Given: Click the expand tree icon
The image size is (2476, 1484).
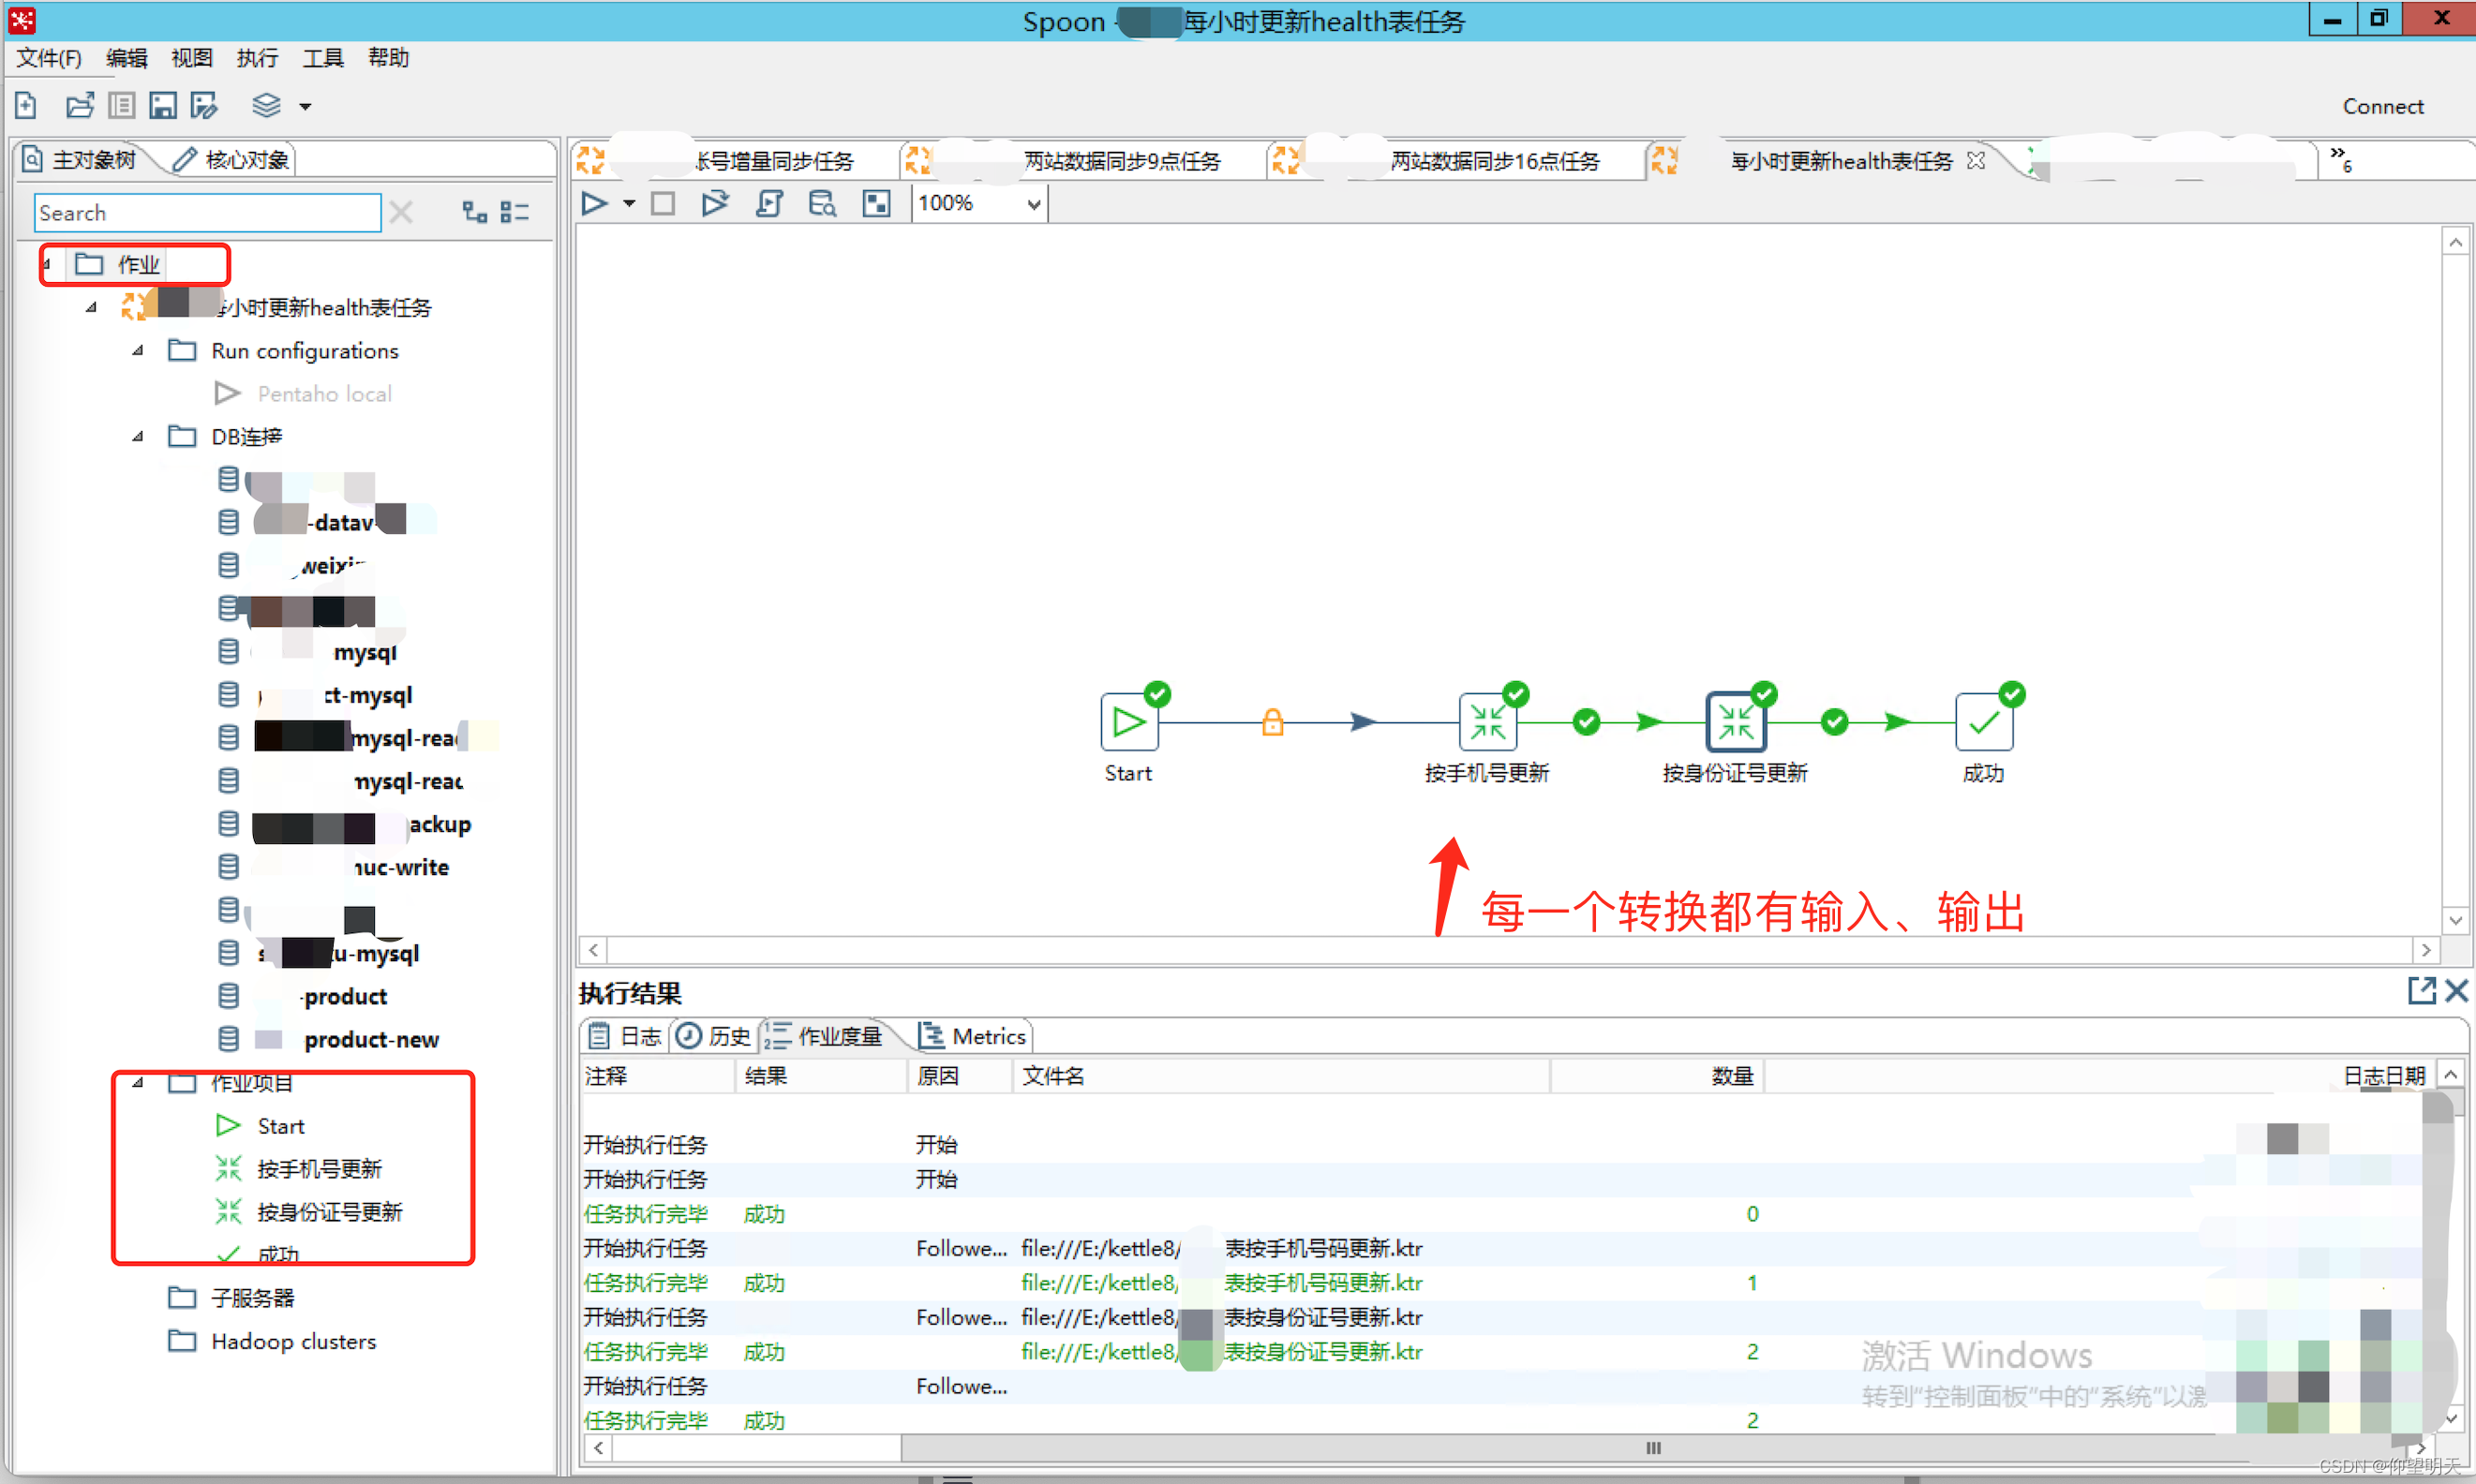Looking at the screenshot, I should point(475,212).
